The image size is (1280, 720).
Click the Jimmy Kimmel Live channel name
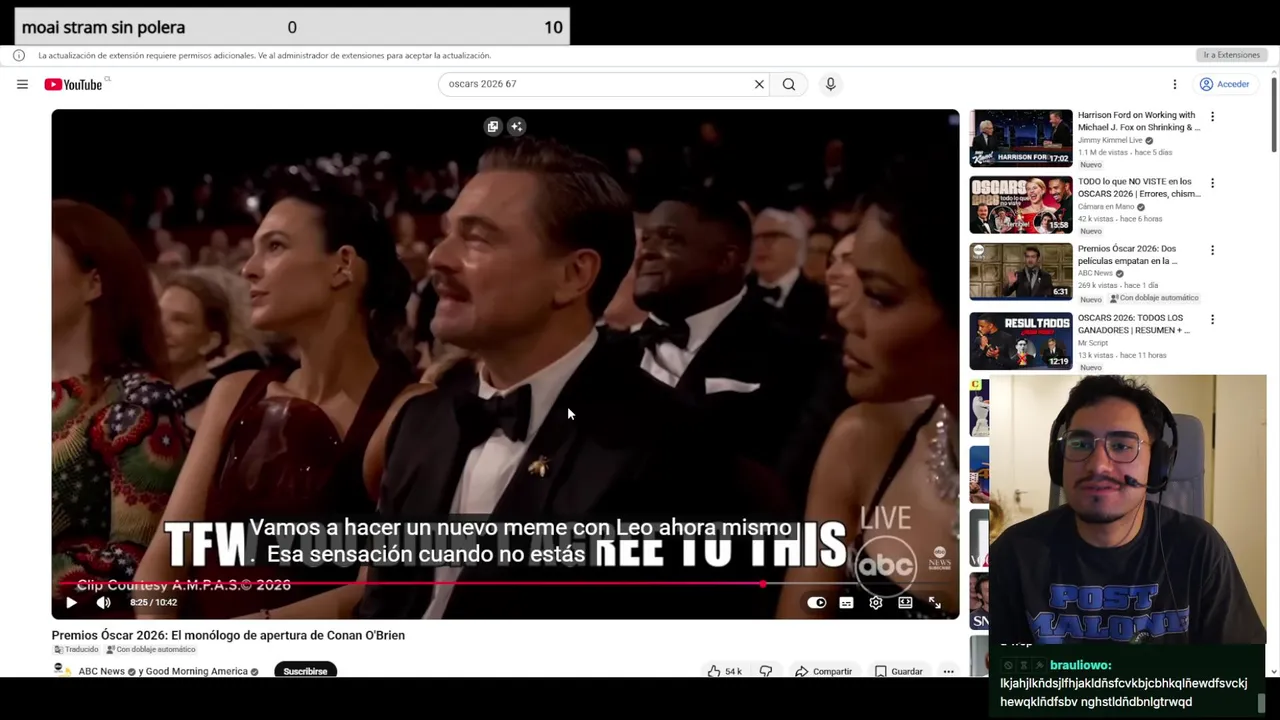tap(1110, 140)
